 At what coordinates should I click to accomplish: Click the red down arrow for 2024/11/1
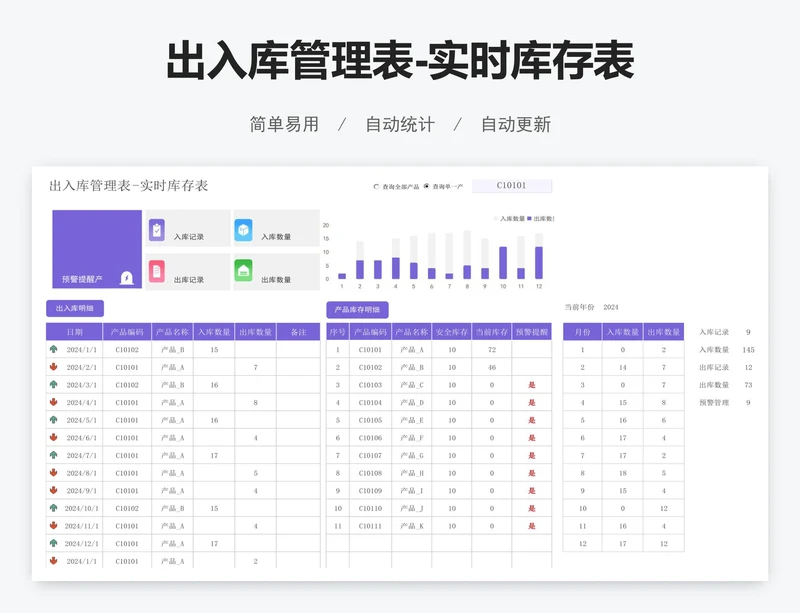(x=54, y=525)
